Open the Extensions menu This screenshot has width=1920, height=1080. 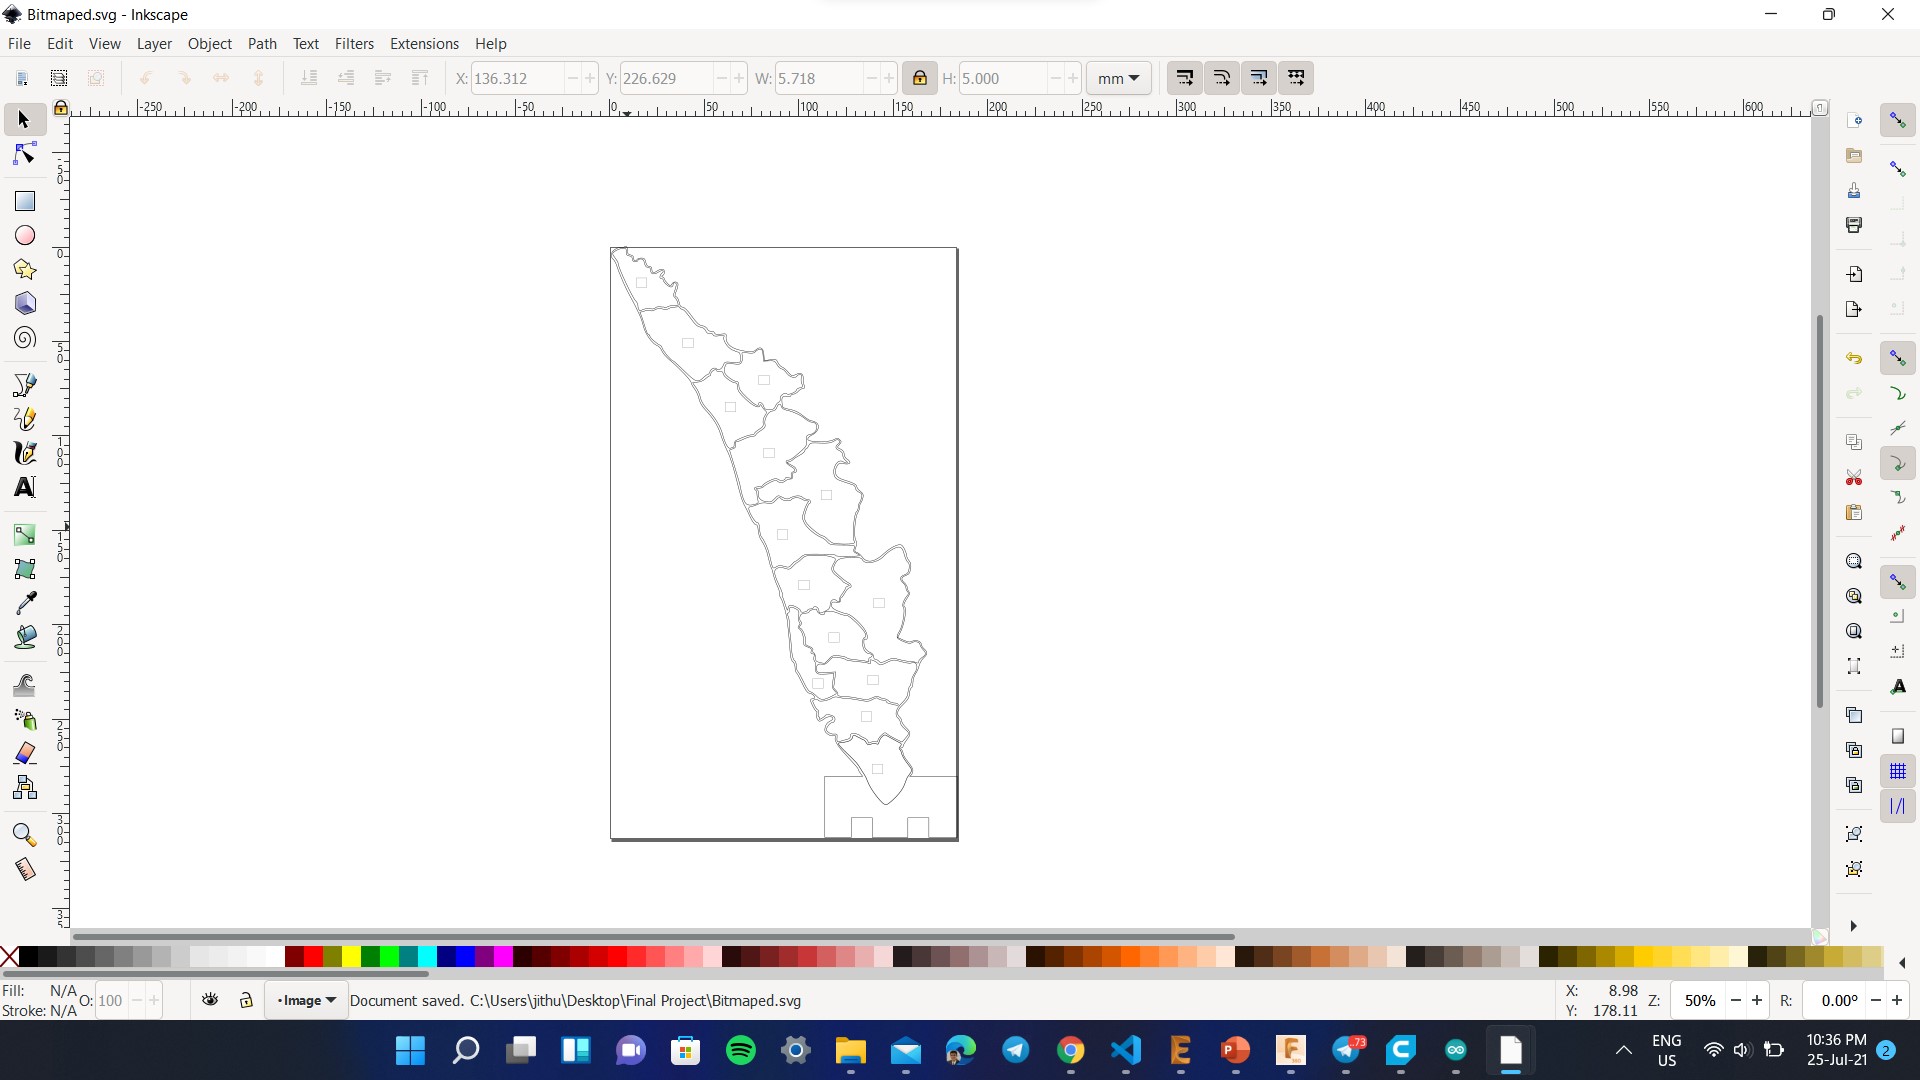click(424, 44)
